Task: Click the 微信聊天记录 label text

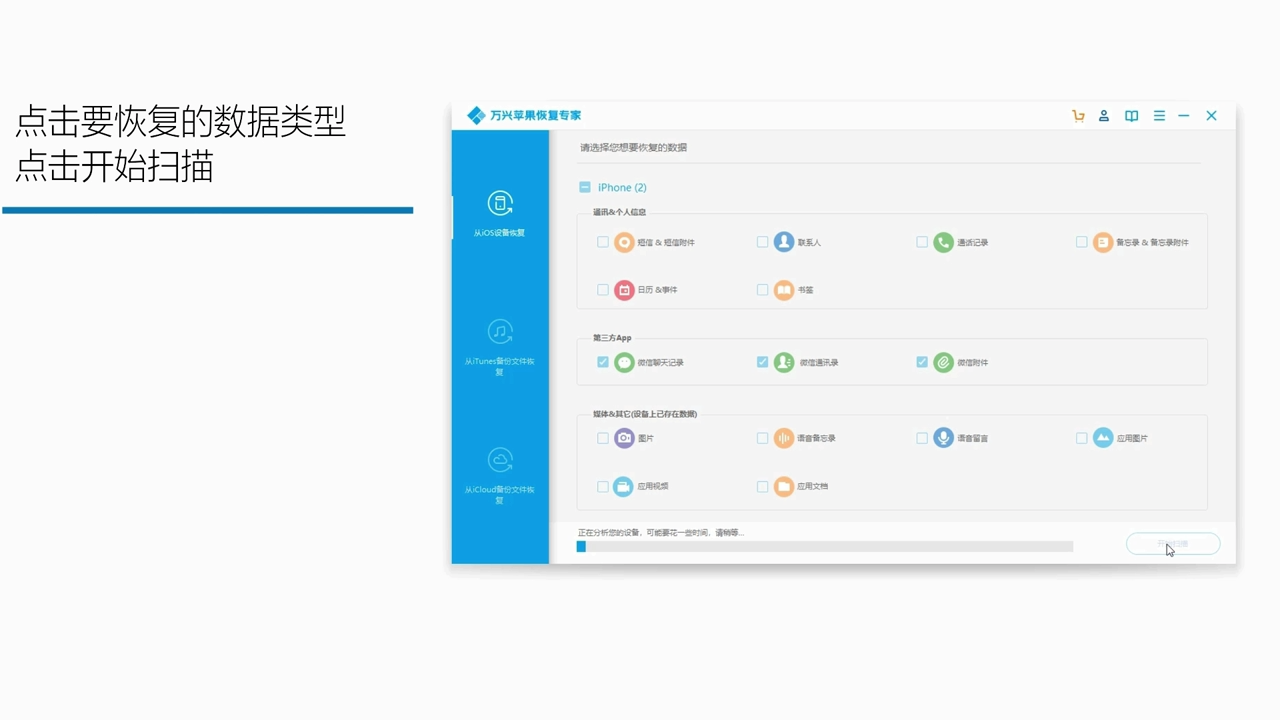Action: pyautogui.click(x=661, y=363)
